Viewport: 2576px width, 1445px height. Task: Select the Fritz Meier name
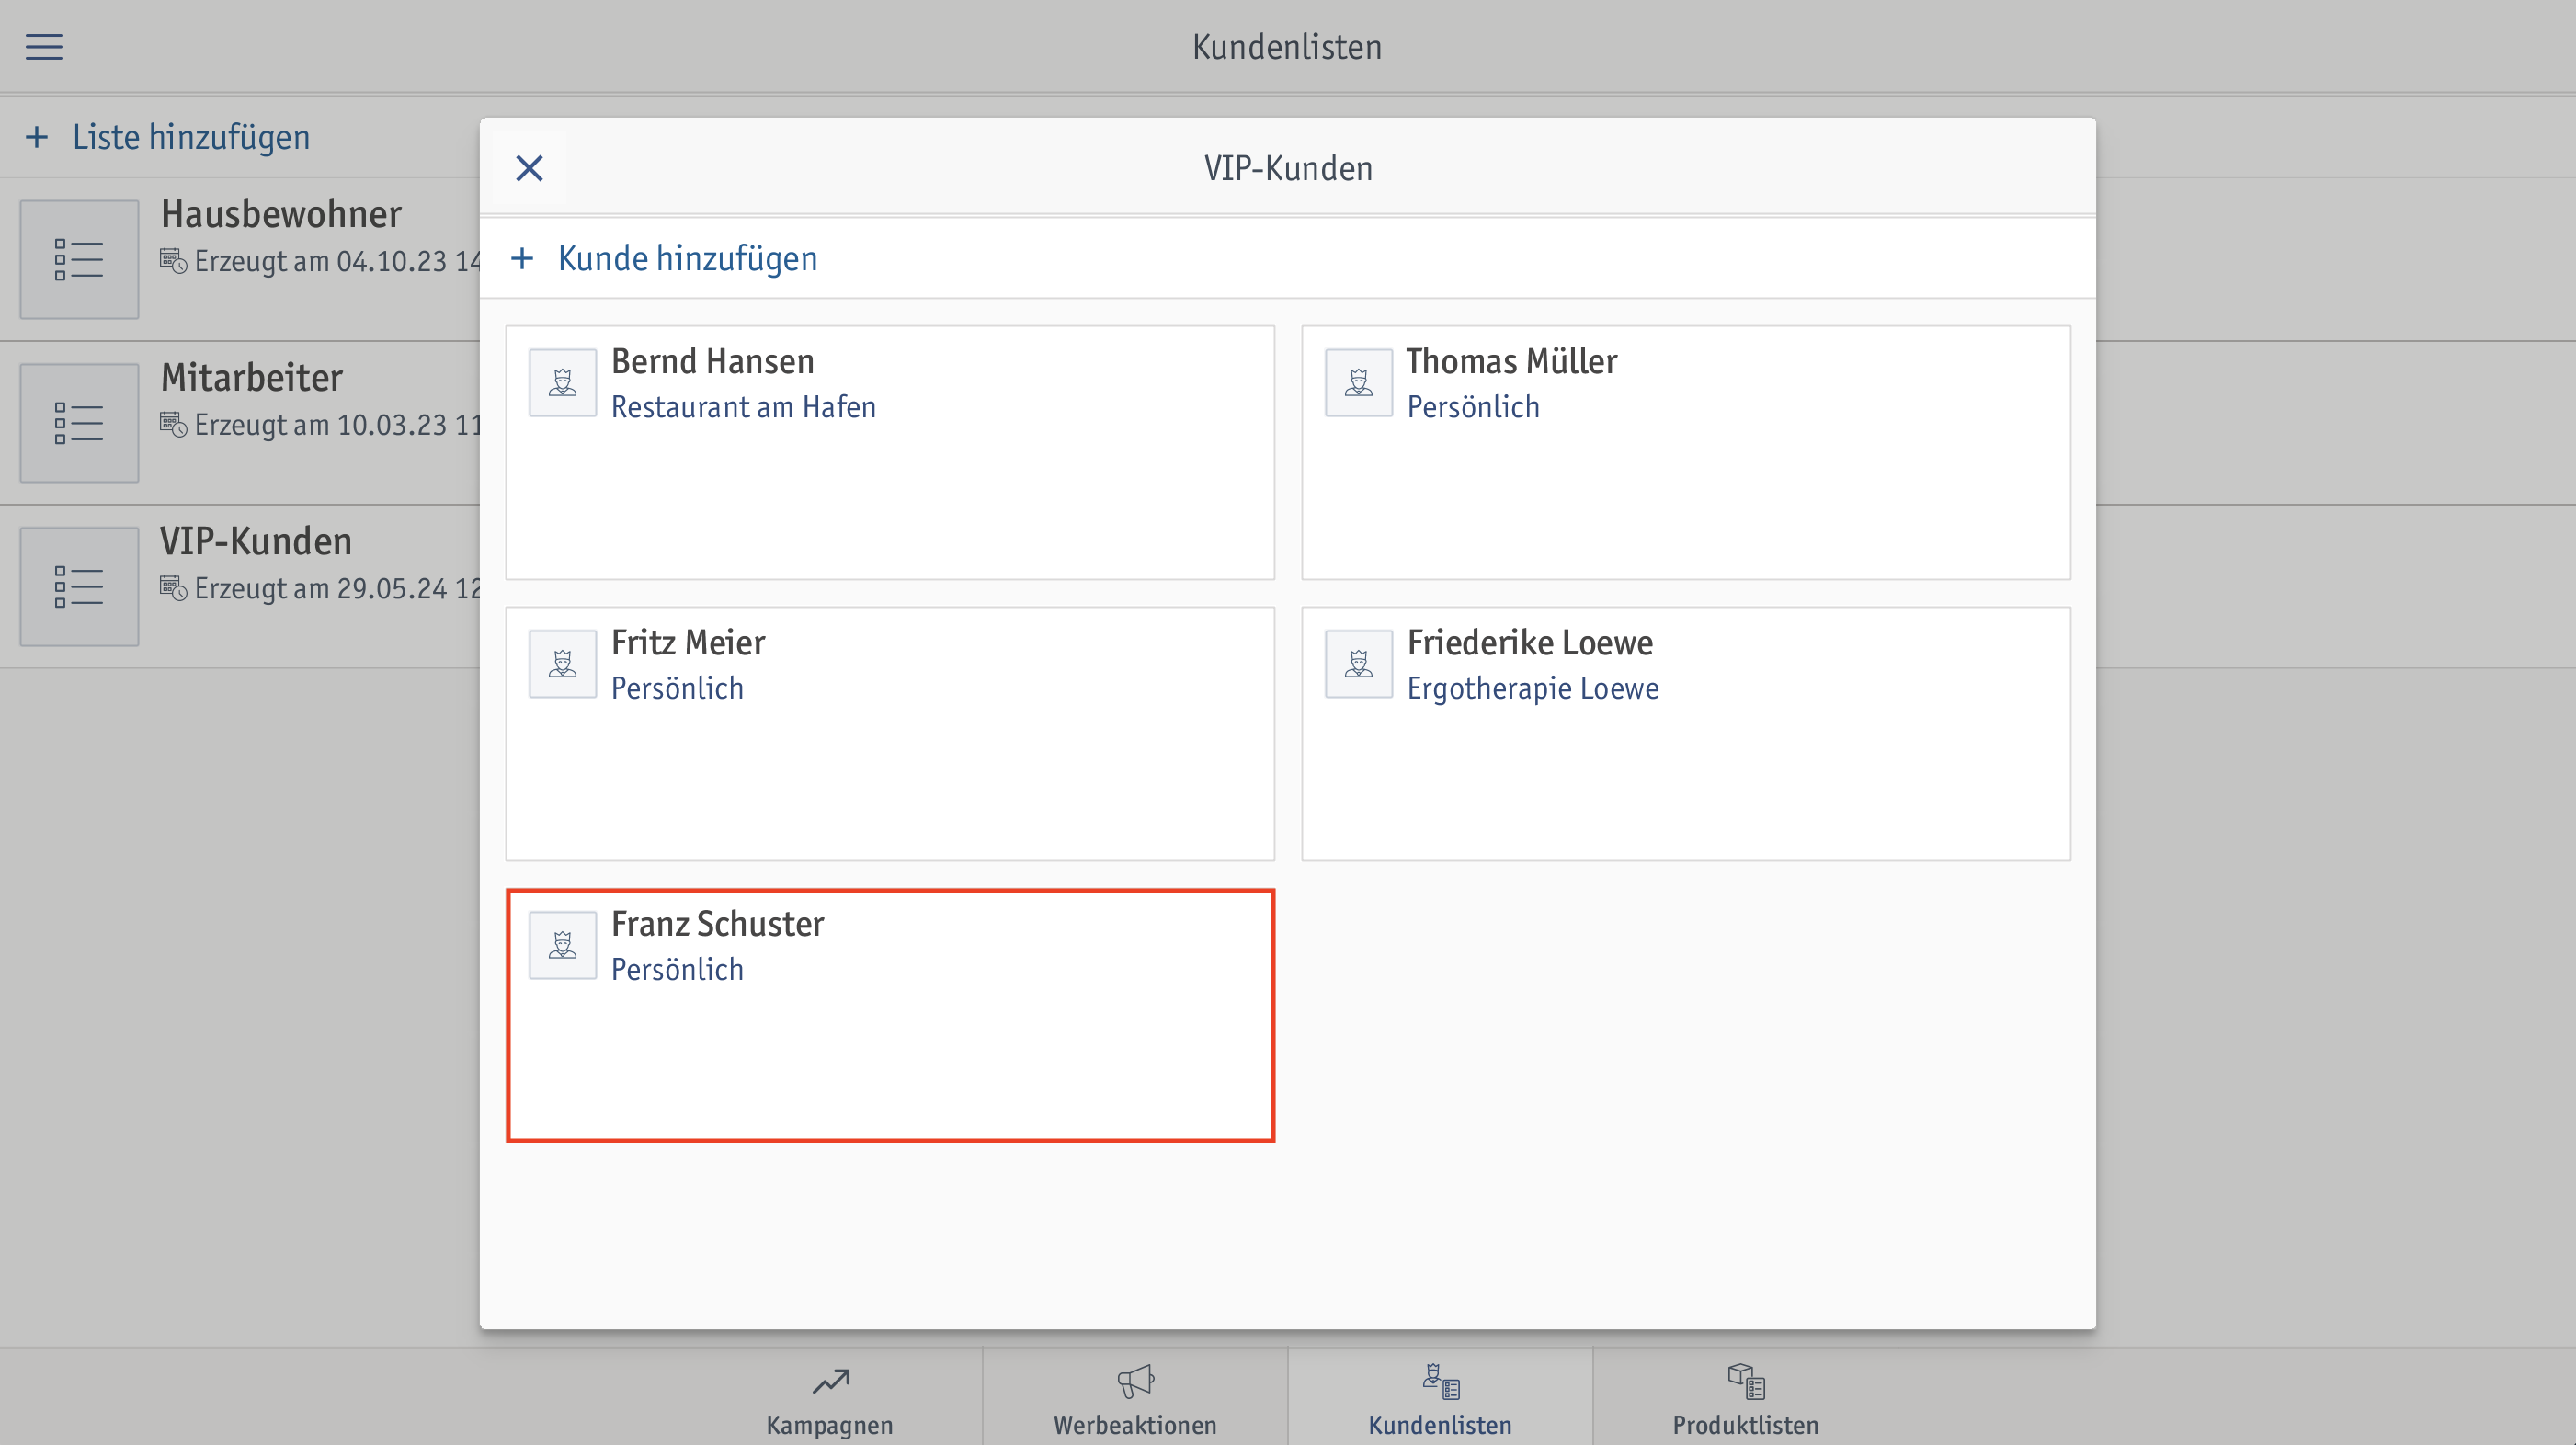coord(688,642)
